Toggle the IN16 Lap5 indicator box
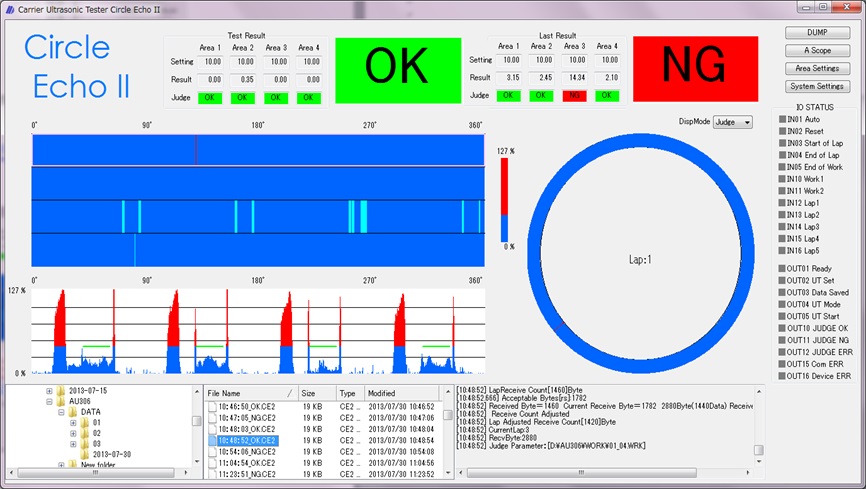The image size is (866, 489). tap(782, 251)
